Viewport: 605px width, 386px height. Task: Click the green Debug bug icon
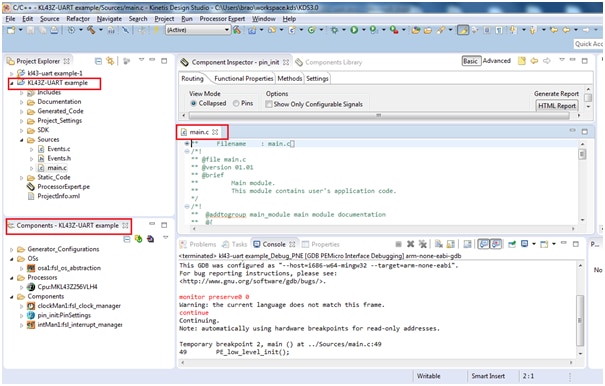[334, 30]
